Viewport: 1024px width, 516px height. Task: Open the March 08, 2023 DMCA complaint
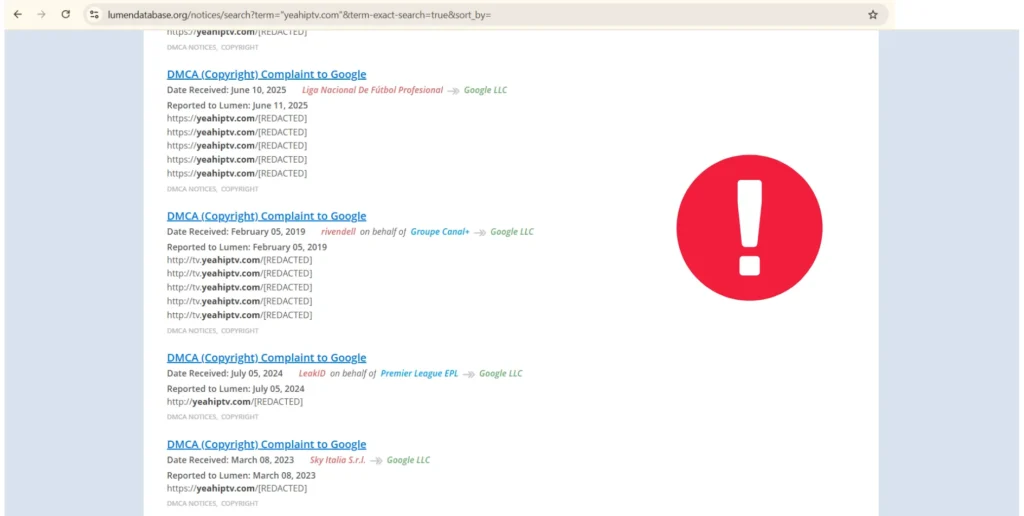[x=266, y=445]
